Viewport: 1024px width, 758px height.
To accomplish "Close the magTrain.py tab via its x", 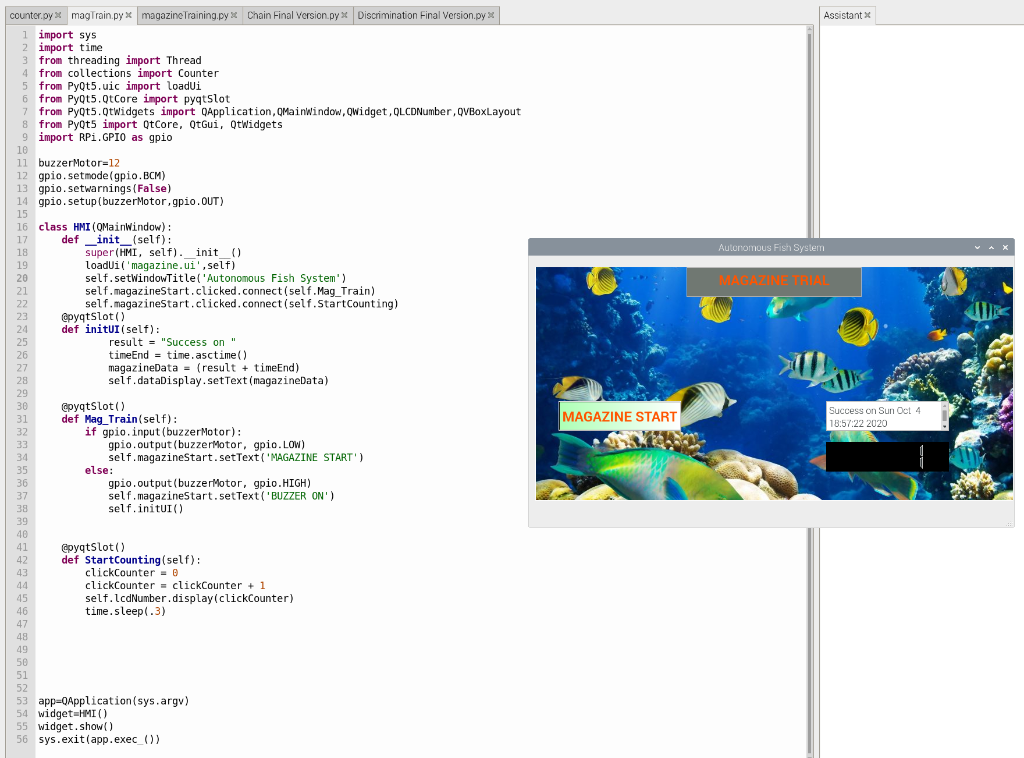I will [x=129, y=15].
